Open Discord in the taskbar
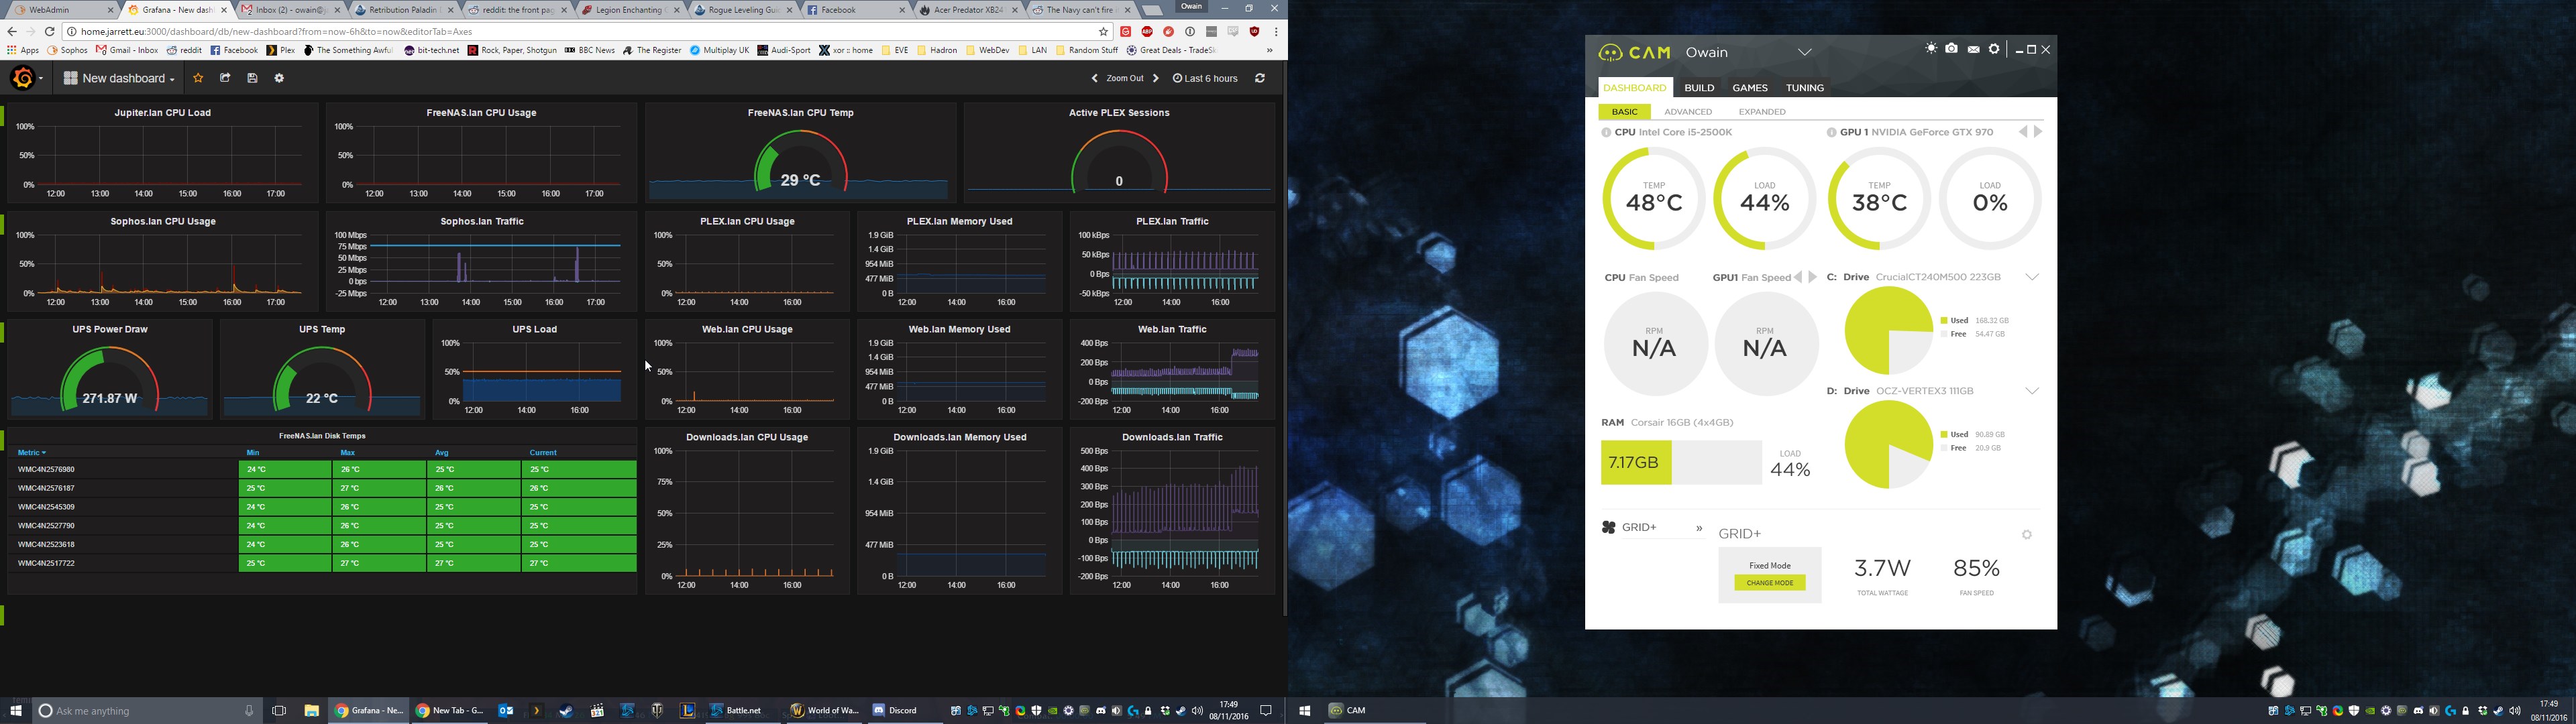This screenshot has height=724, width=2576. [895, 711]
